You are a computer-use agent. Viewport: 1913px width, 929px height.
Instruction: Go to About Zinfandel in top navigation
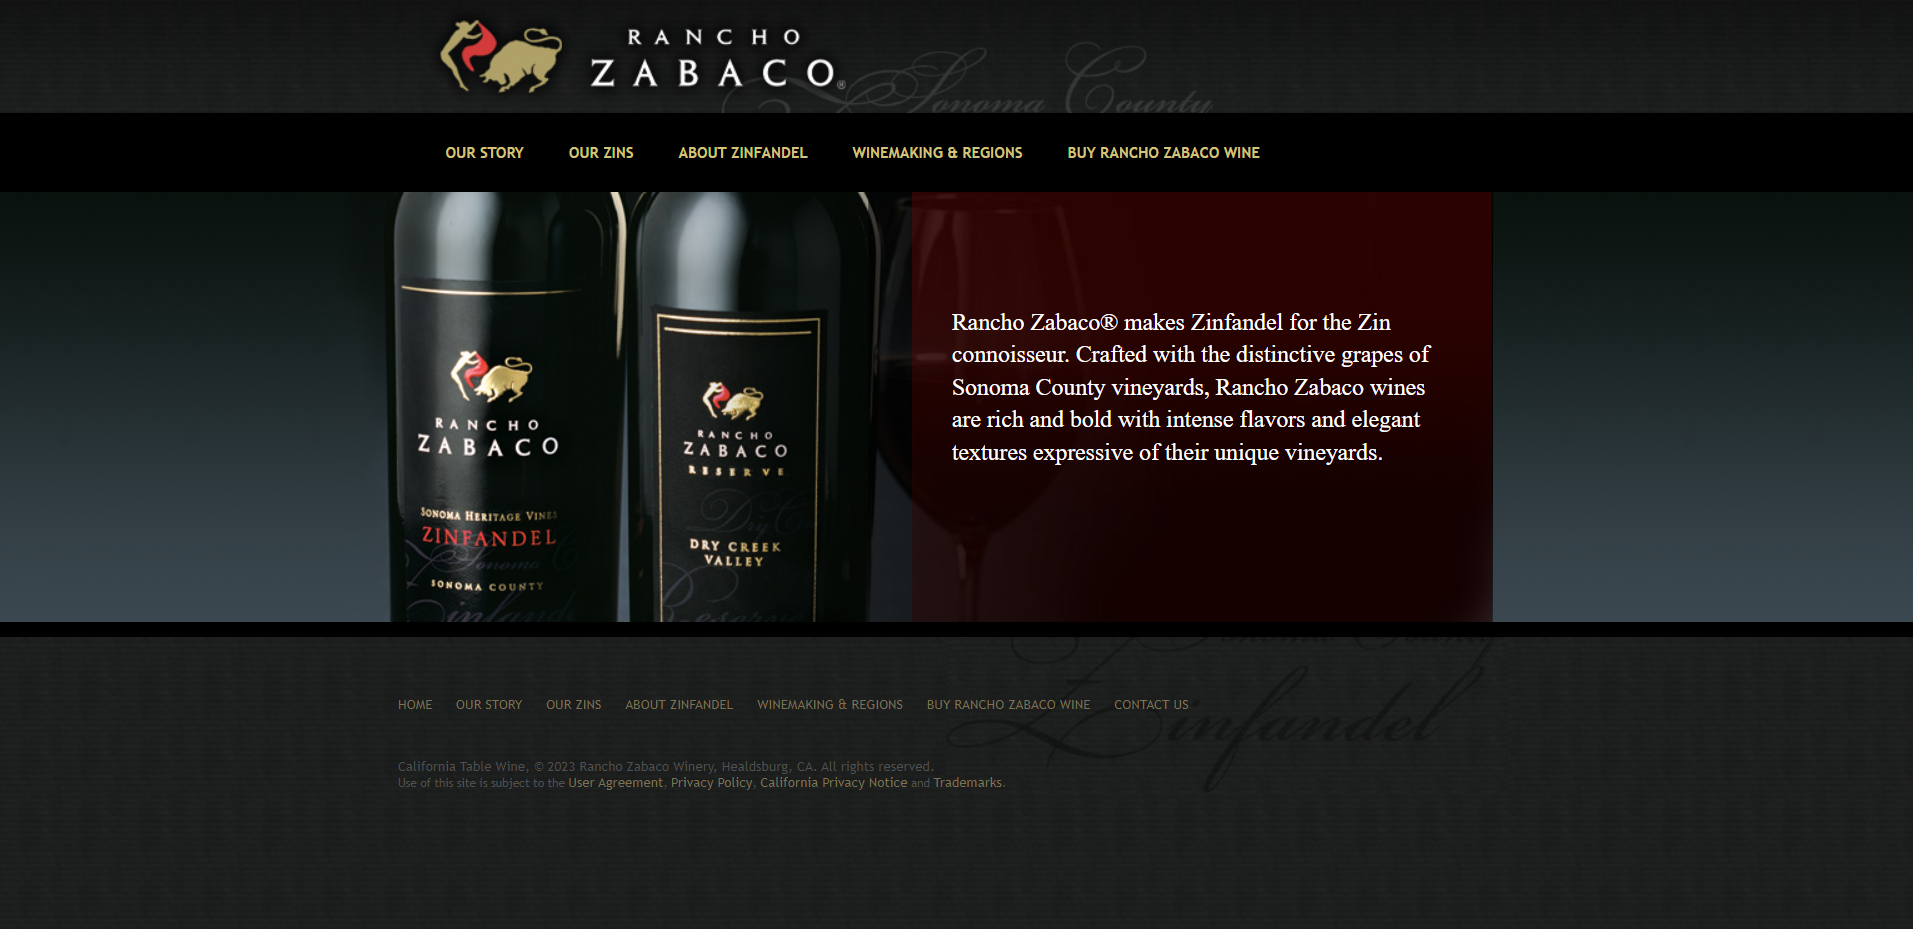pos(742,153)
